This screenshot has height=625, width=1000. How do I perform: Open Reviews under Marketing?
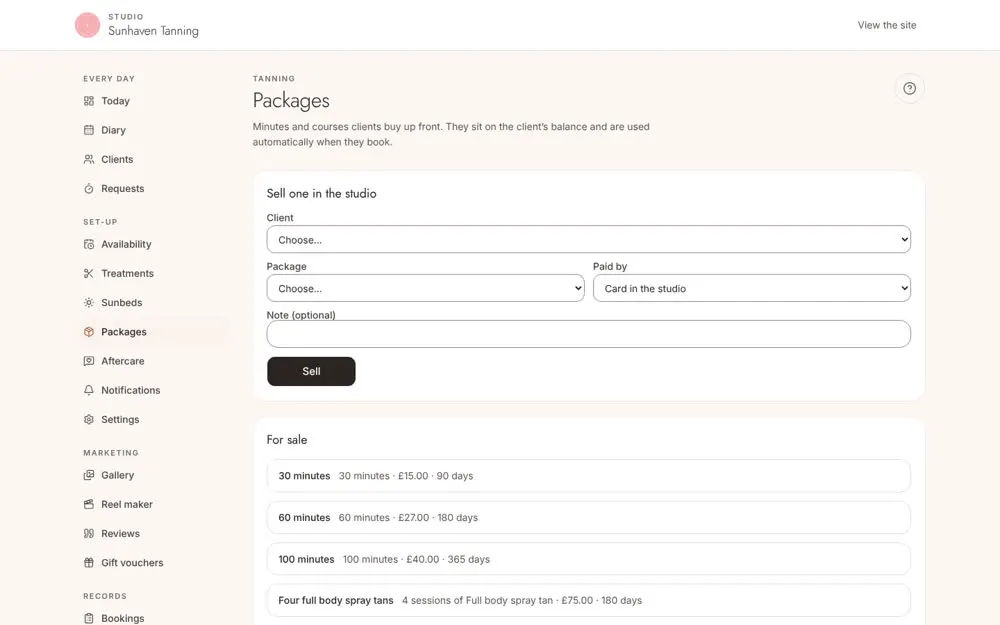pyautogui.click(x=120, y=534)
